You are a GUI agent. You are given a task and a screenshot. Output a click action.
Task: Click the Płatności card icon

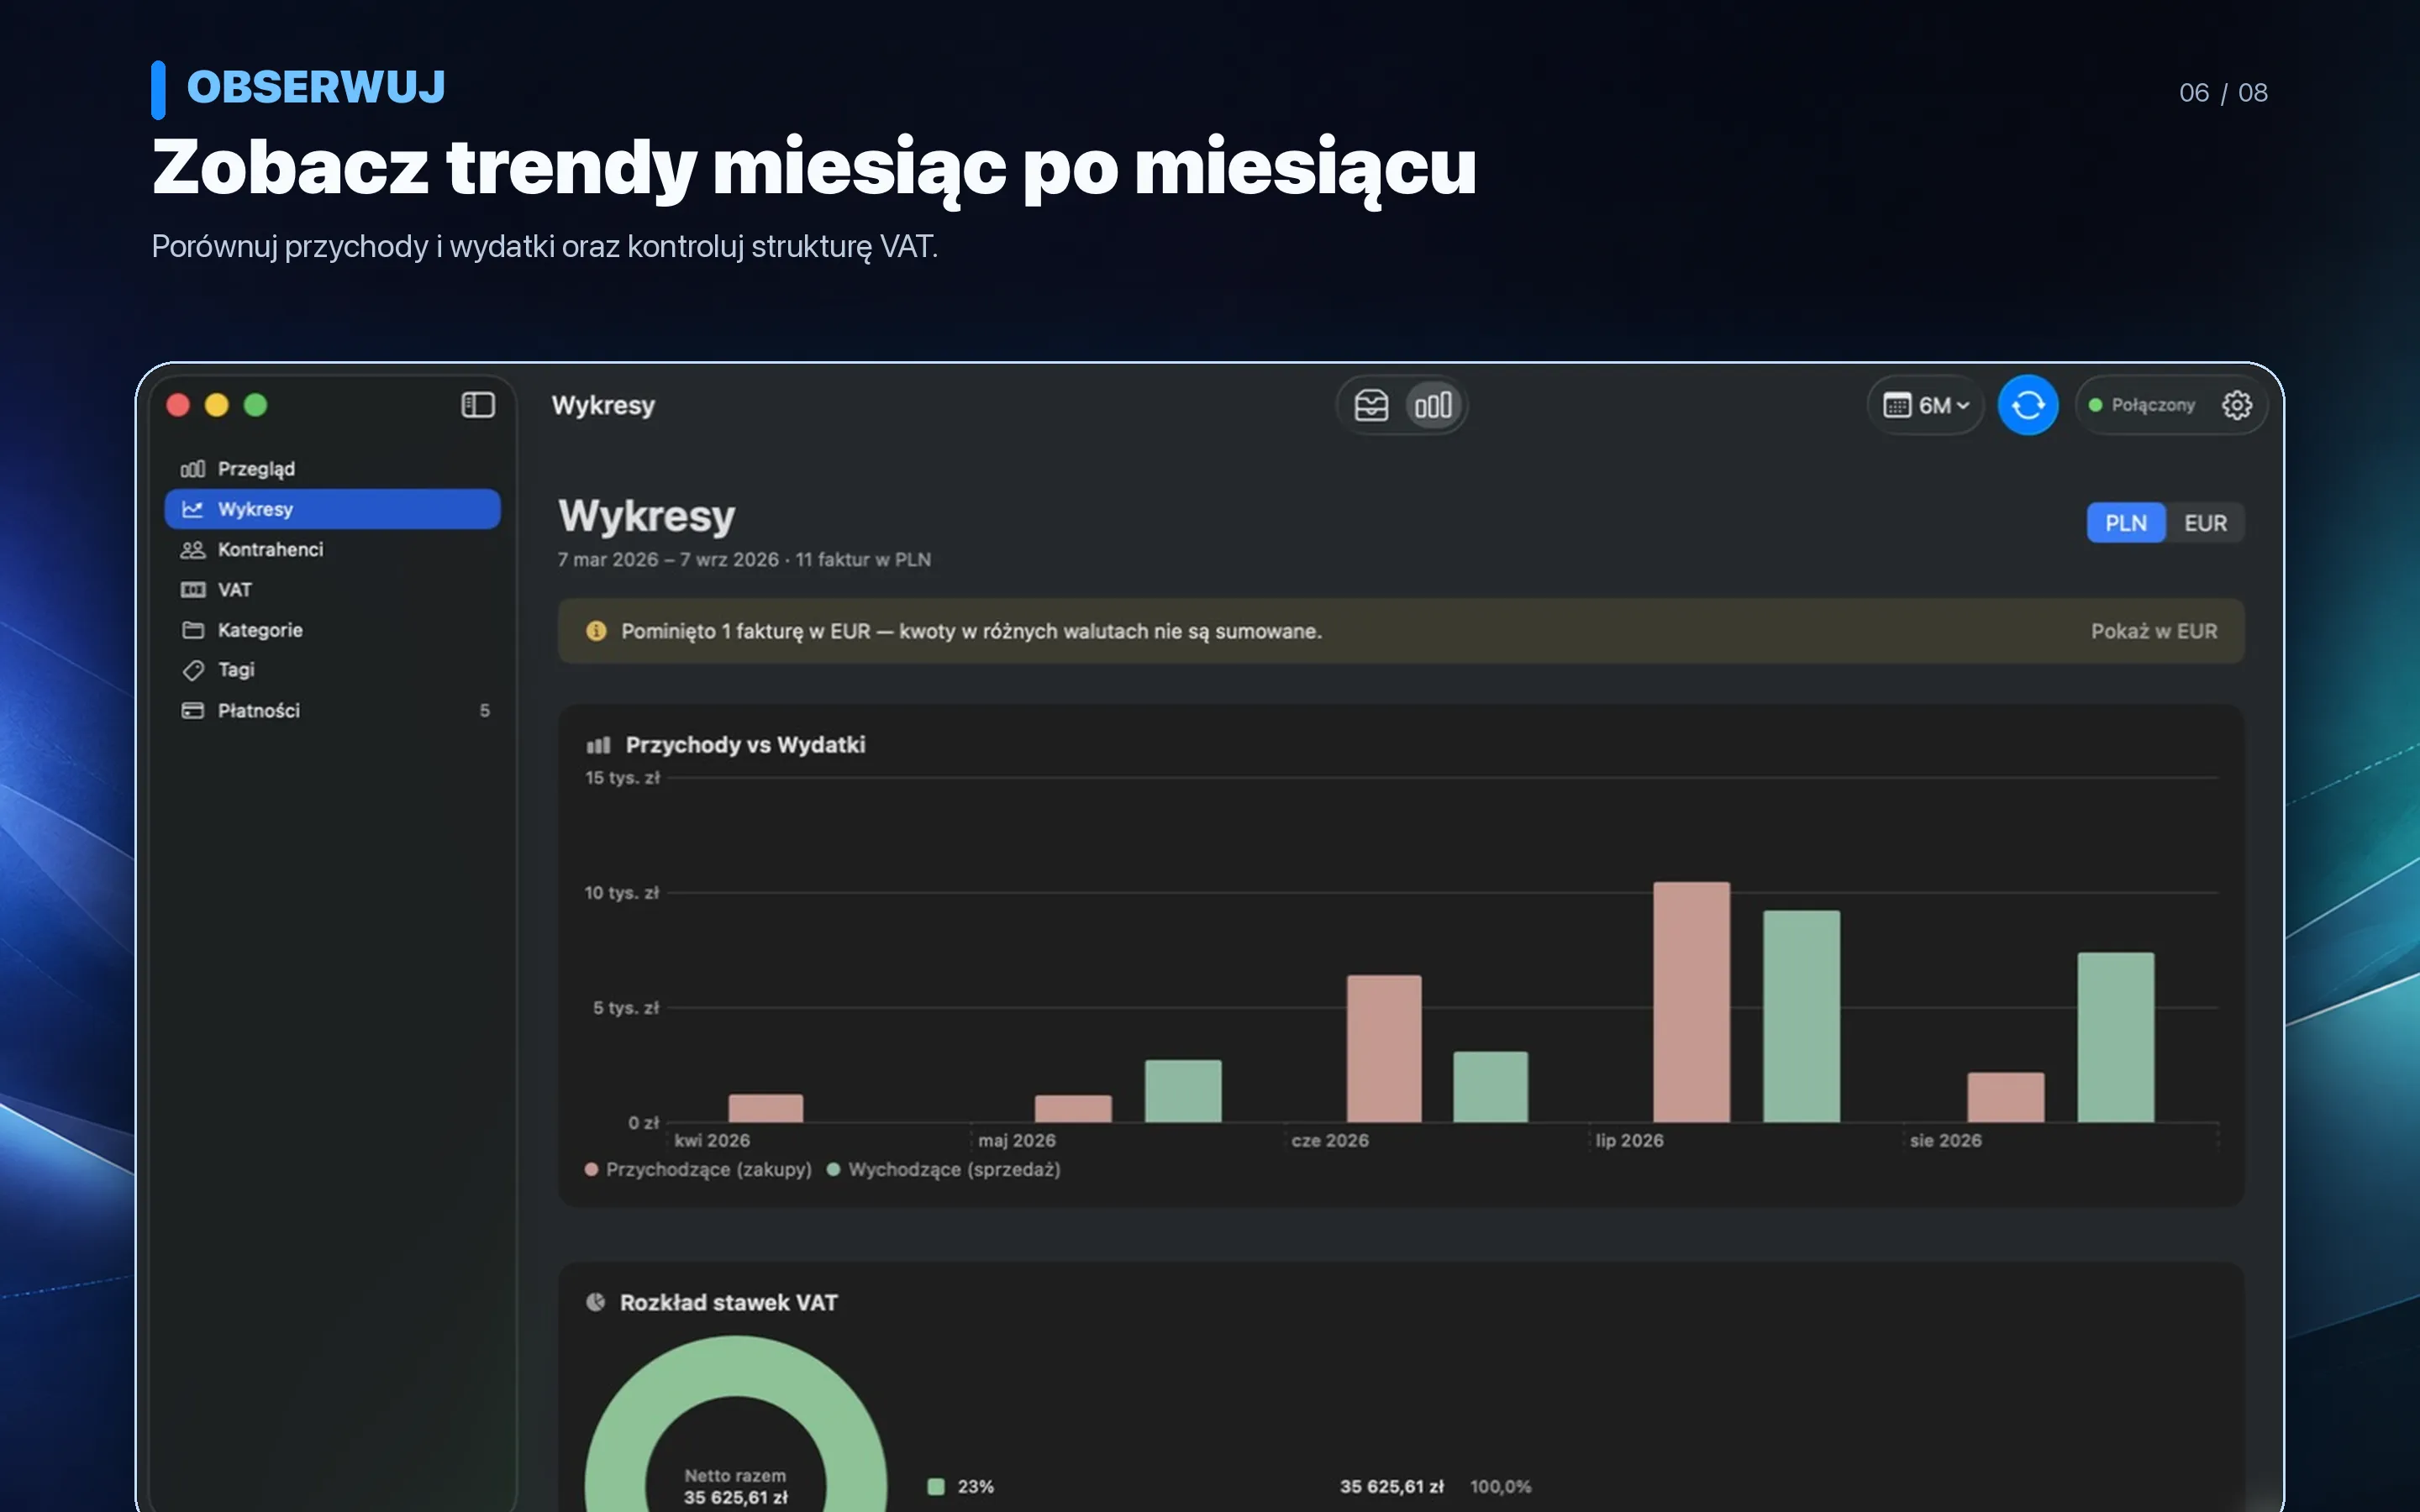193,710
